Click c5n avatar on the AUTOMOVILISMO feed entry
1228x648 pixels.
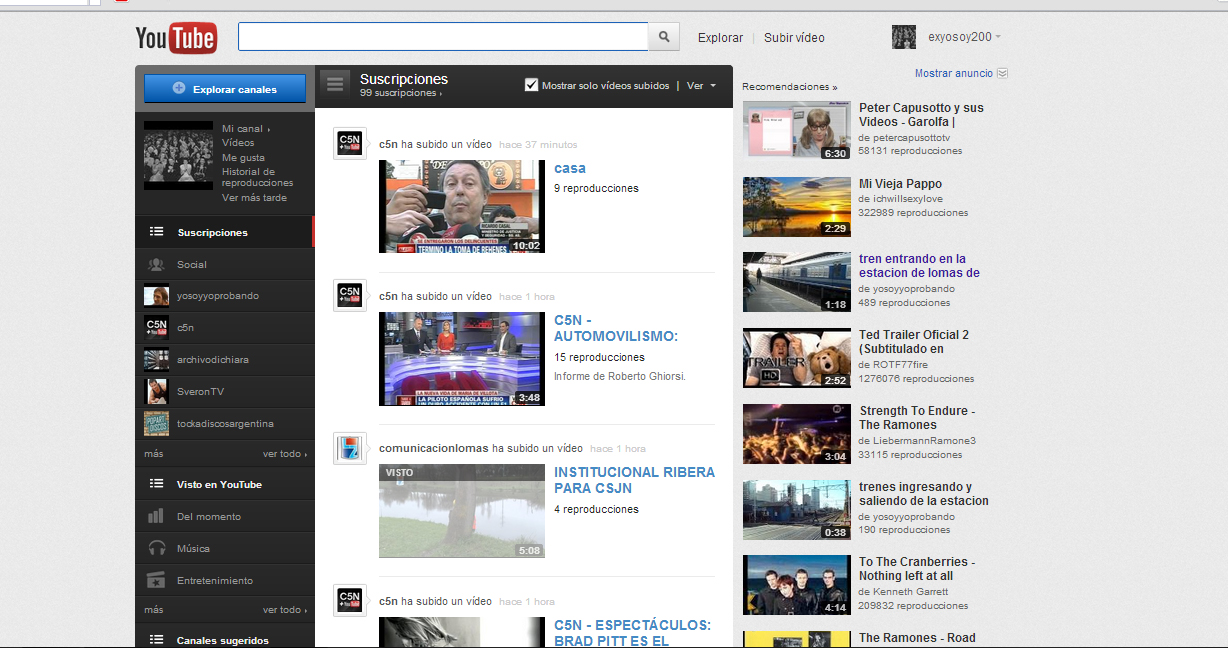[x=350, y=296]
